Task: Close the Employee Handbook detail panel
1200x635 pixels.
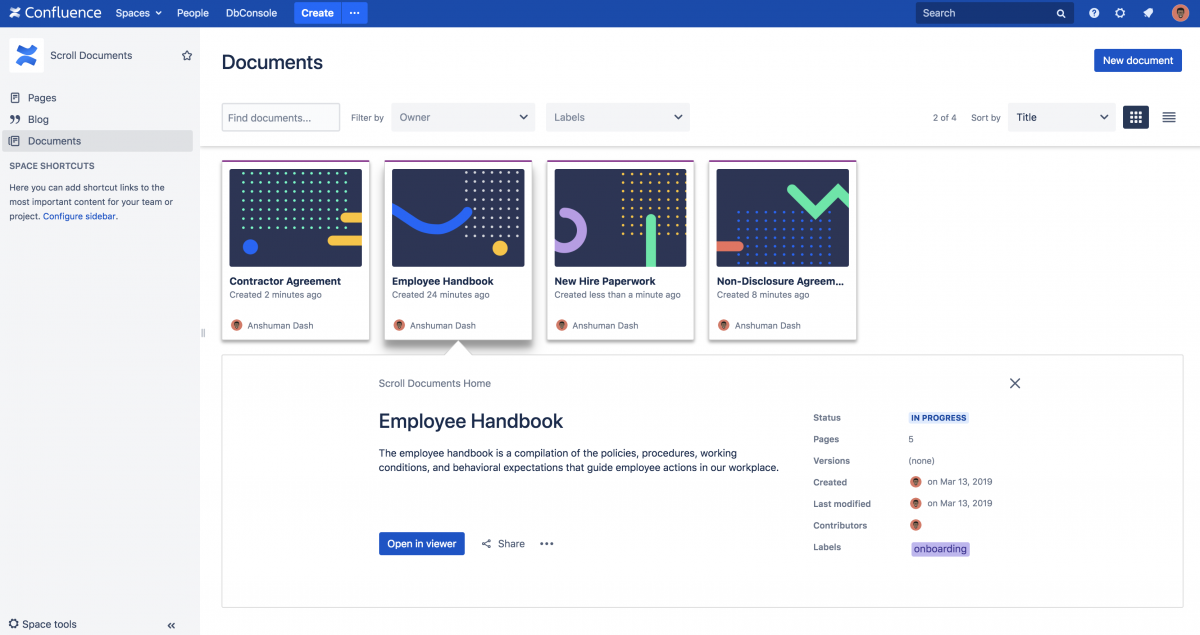Action: coord(1015,383)
